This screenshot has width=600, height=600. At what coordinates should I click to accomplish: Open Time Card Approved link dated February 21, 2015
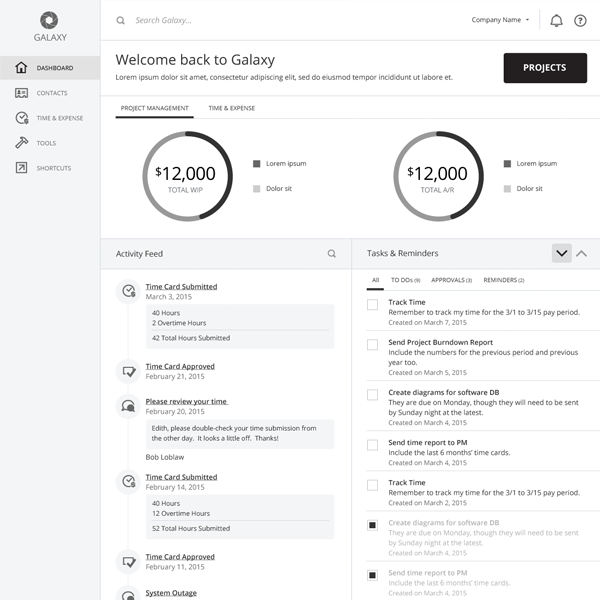pos(180,366)
